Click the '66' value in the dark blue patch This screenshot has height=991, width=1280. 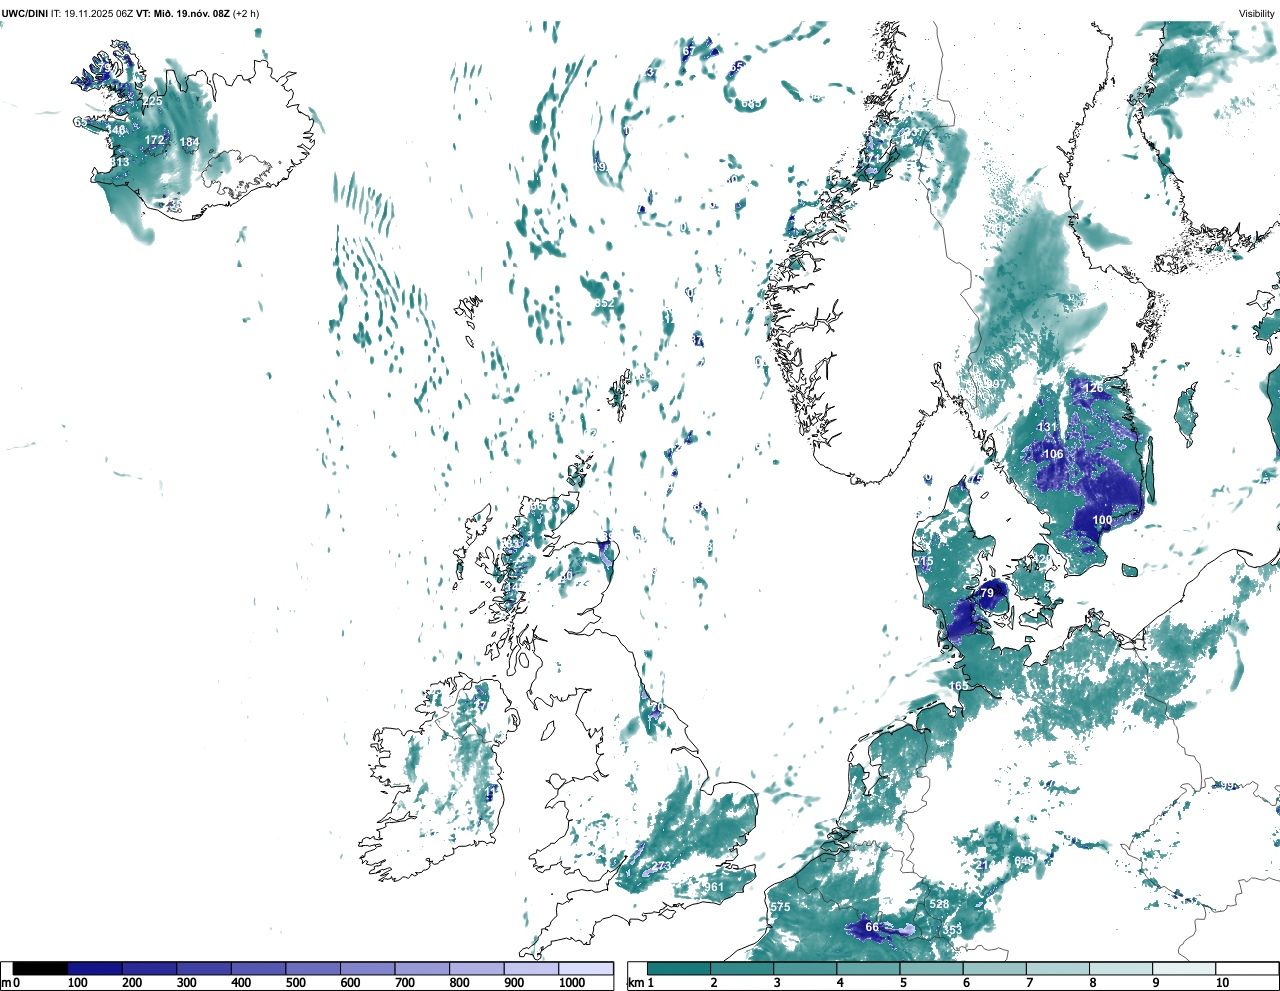[x=872, y=928]
